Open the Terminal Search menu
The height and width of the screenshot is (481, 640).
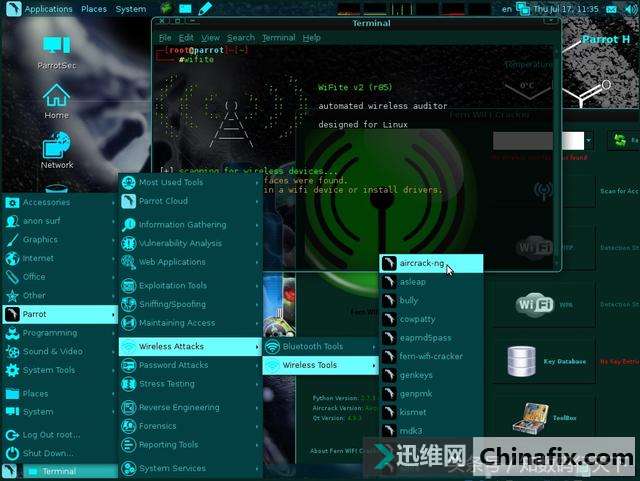(x=240, y=38)
